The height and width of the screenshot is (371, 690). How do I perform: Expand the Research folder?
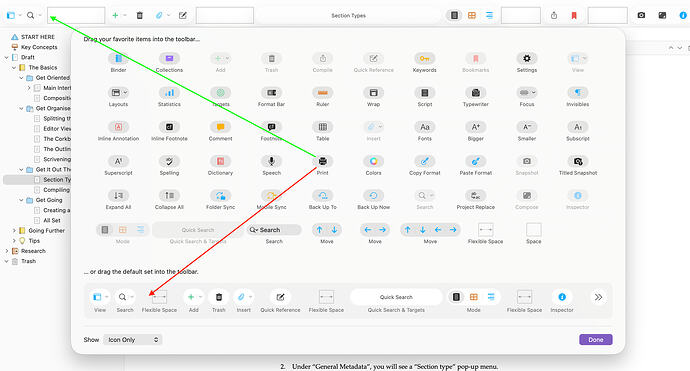tap(7, 251)
